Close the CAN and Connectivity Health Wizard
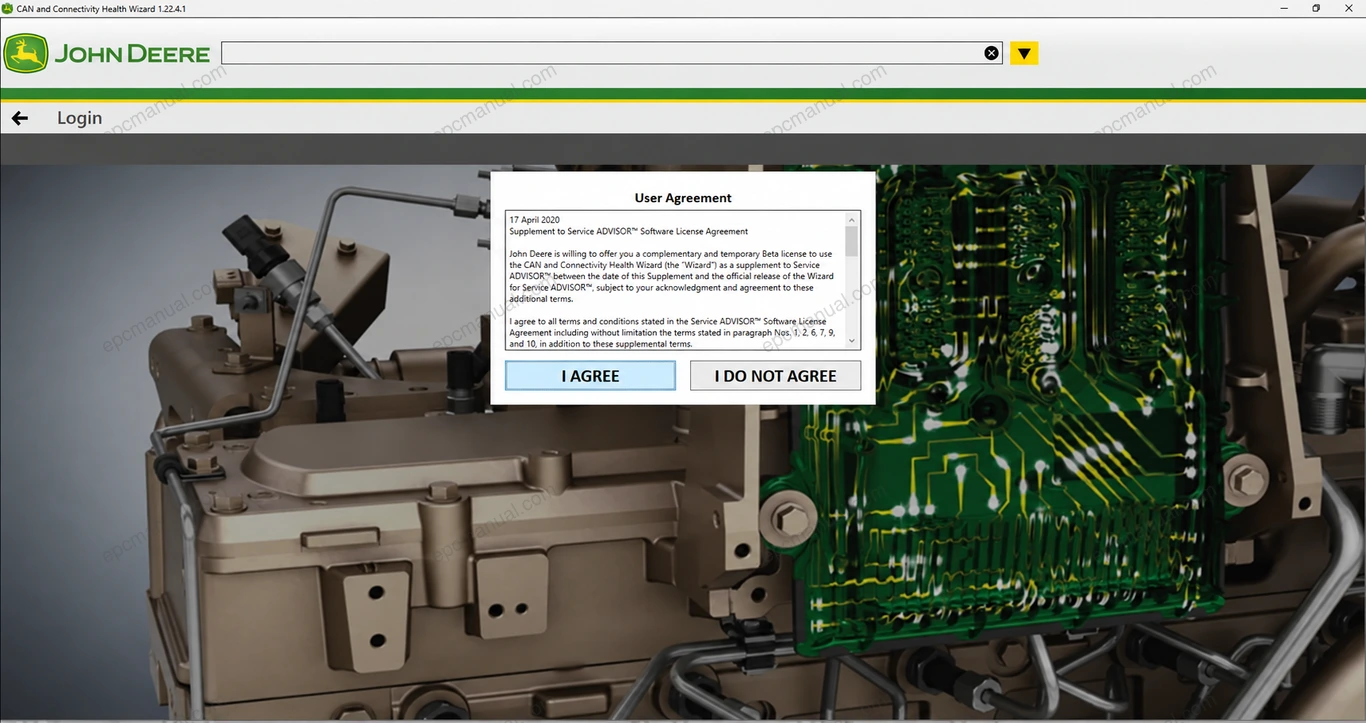Screen dimensions: 1366x723 [1349, 8]
